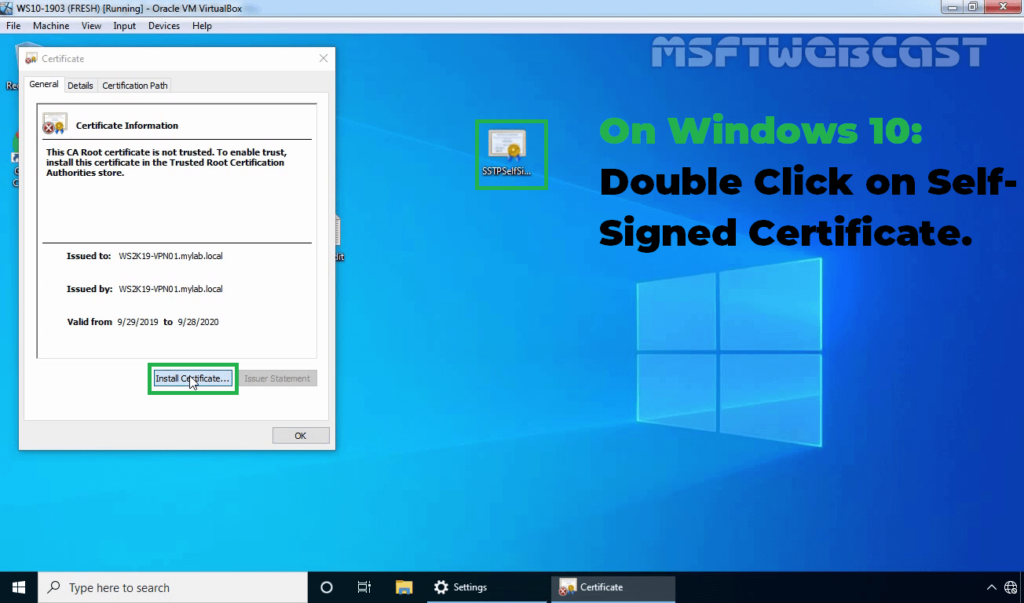Screen dimensions: 1024x603
Task: Switch to the General tab
Action: [x=44, y=84]
